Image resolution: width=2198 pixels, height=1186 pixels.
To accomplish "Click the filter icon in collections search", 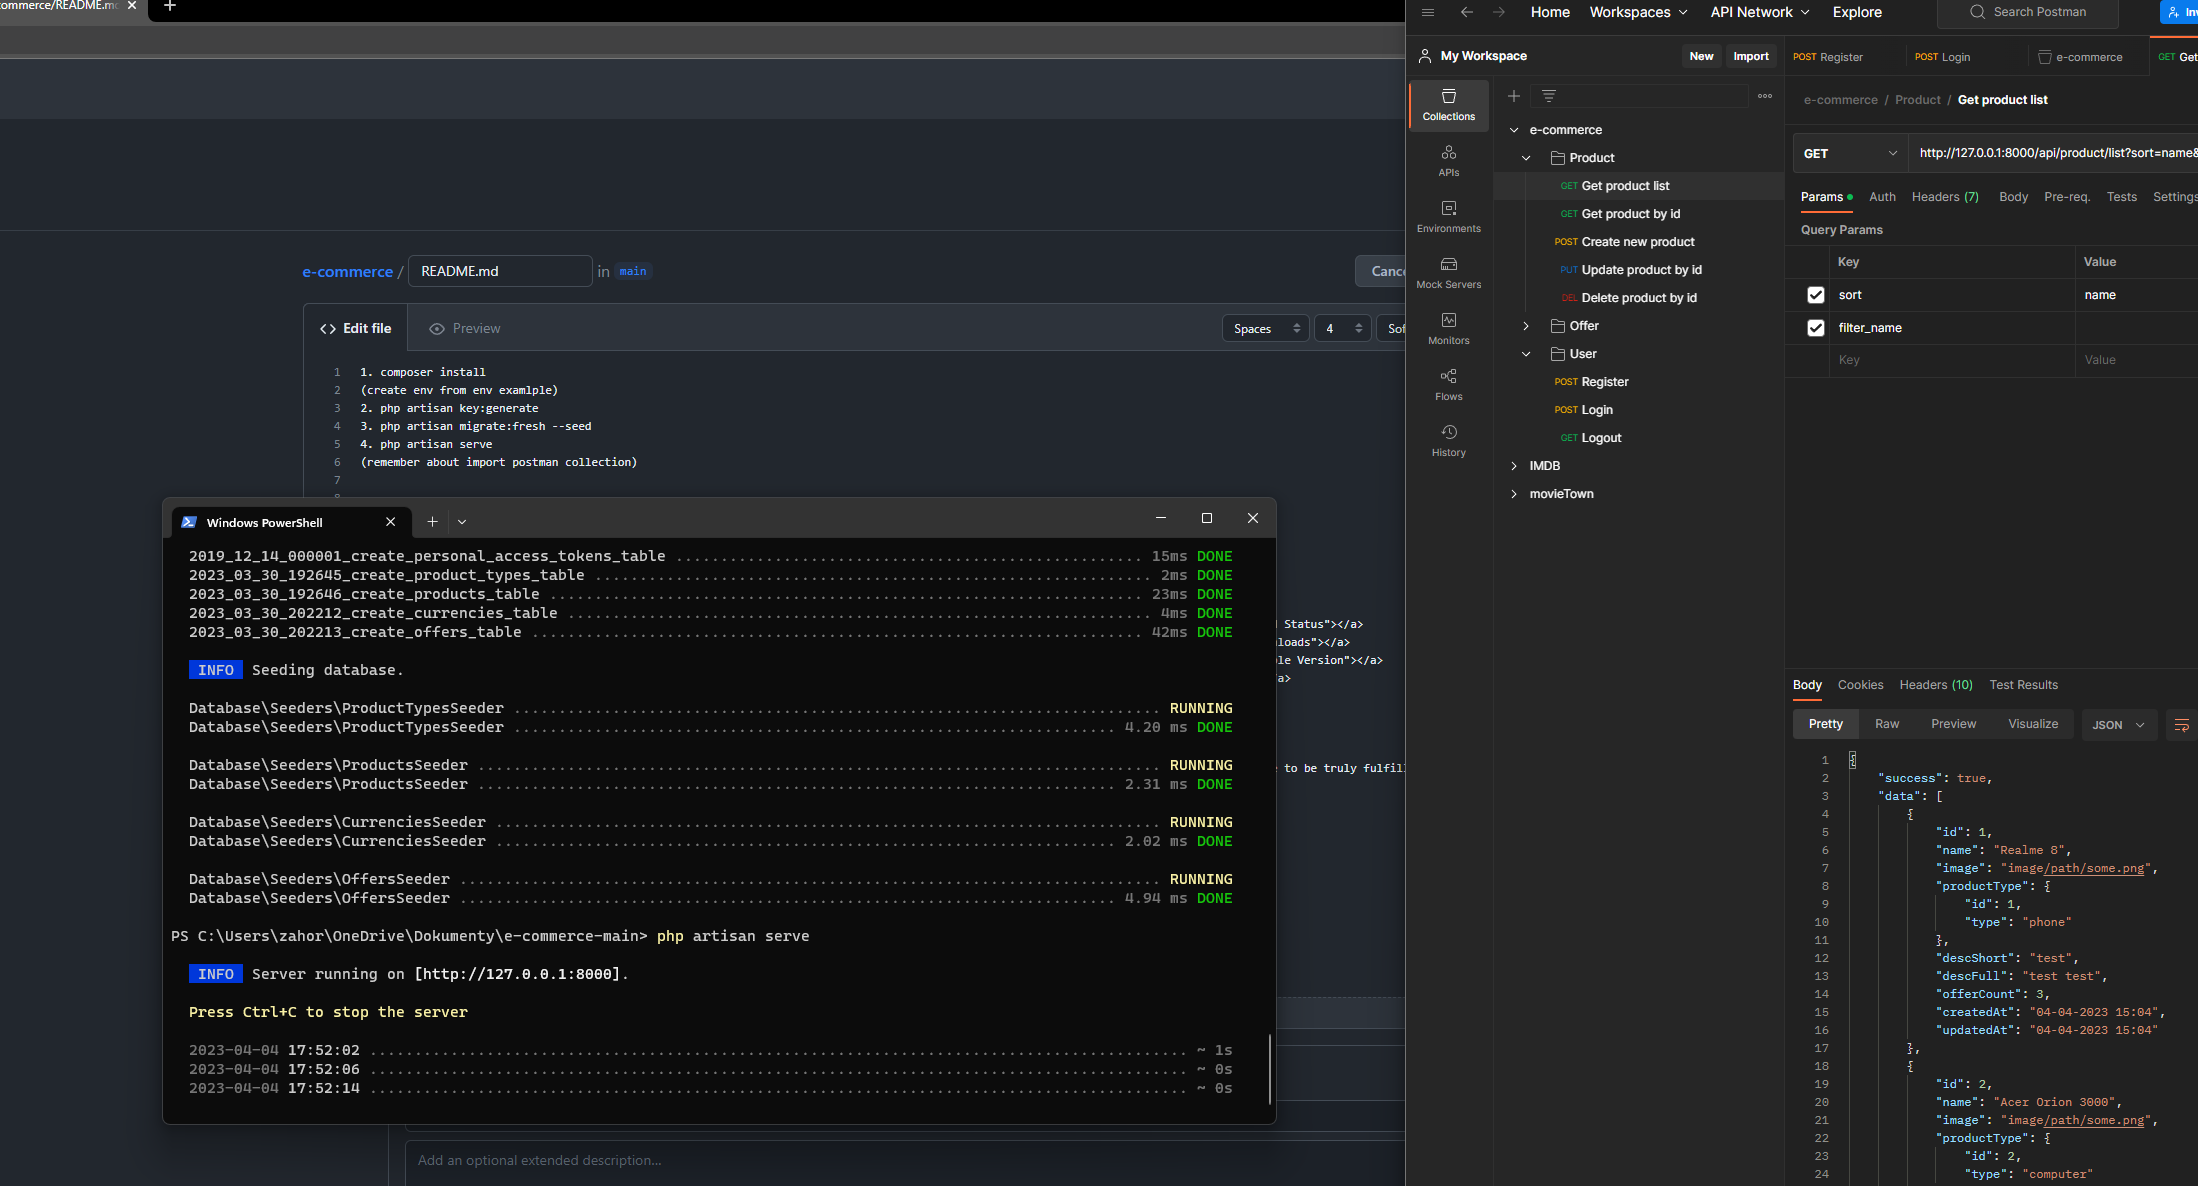I will [x=1549, y=96].
